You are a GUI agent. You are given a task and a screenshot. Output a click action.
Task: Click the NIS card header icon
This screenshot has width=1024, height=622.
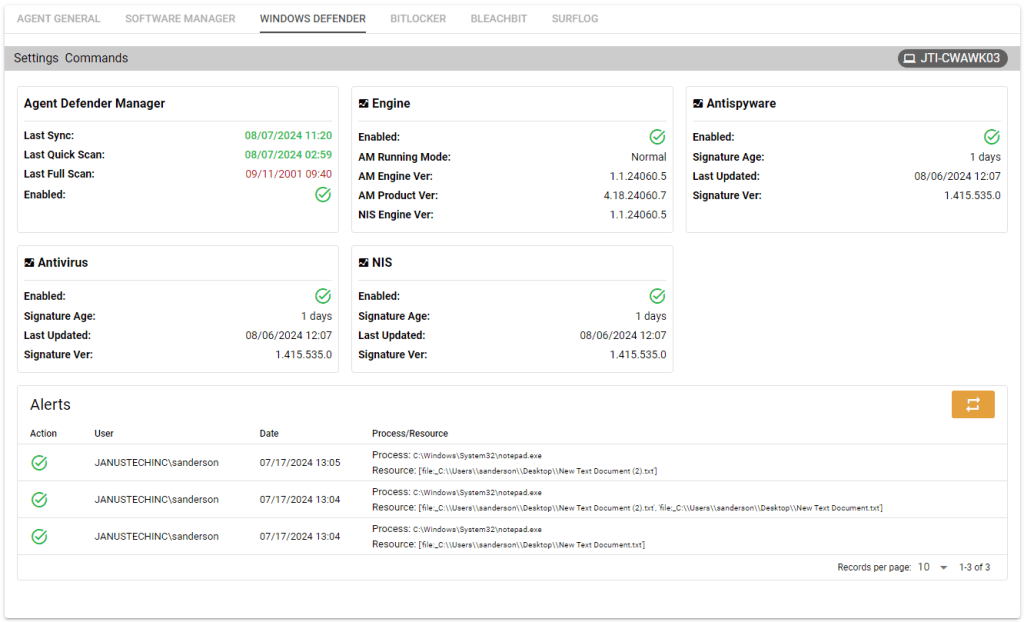point(364,263)
